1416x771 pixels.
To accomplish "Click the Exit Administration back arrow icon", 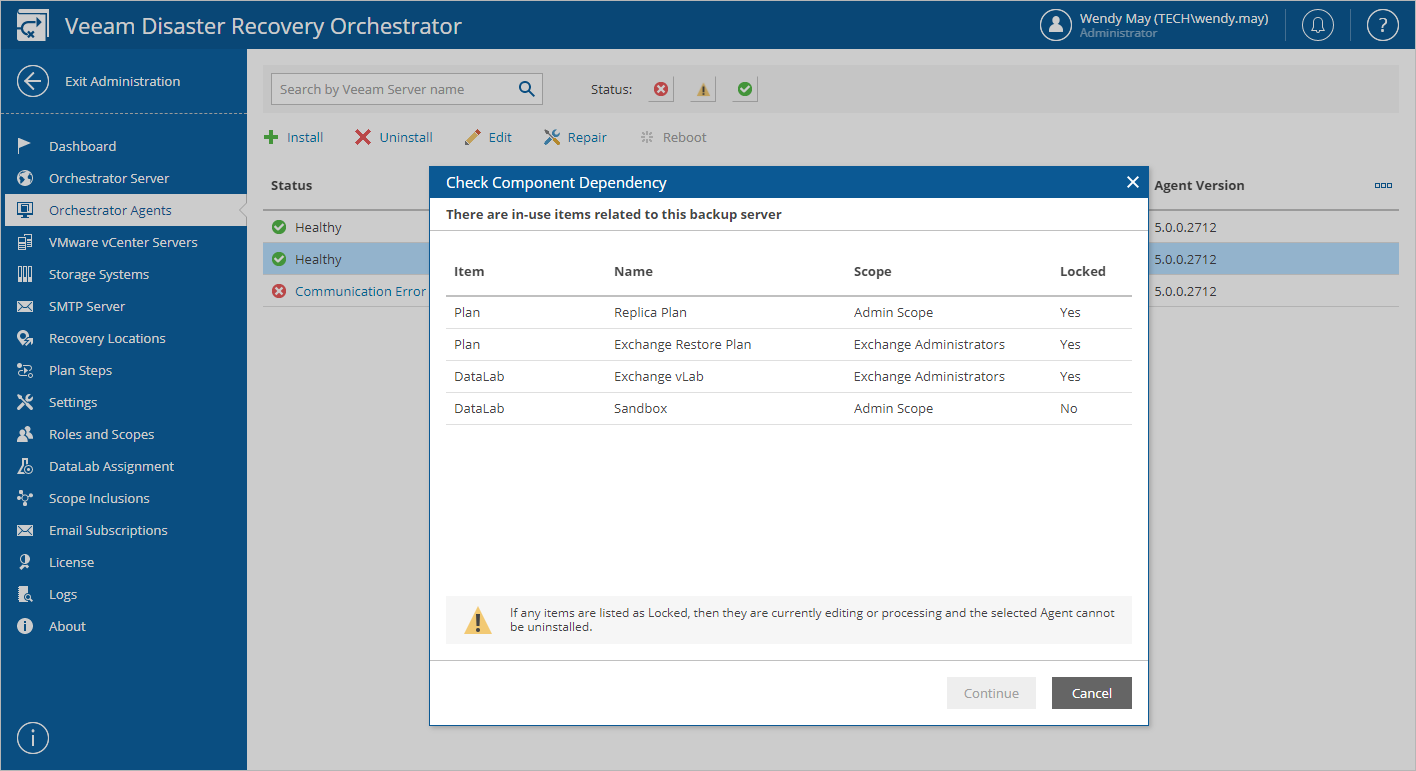I will [x=33, y=81].
